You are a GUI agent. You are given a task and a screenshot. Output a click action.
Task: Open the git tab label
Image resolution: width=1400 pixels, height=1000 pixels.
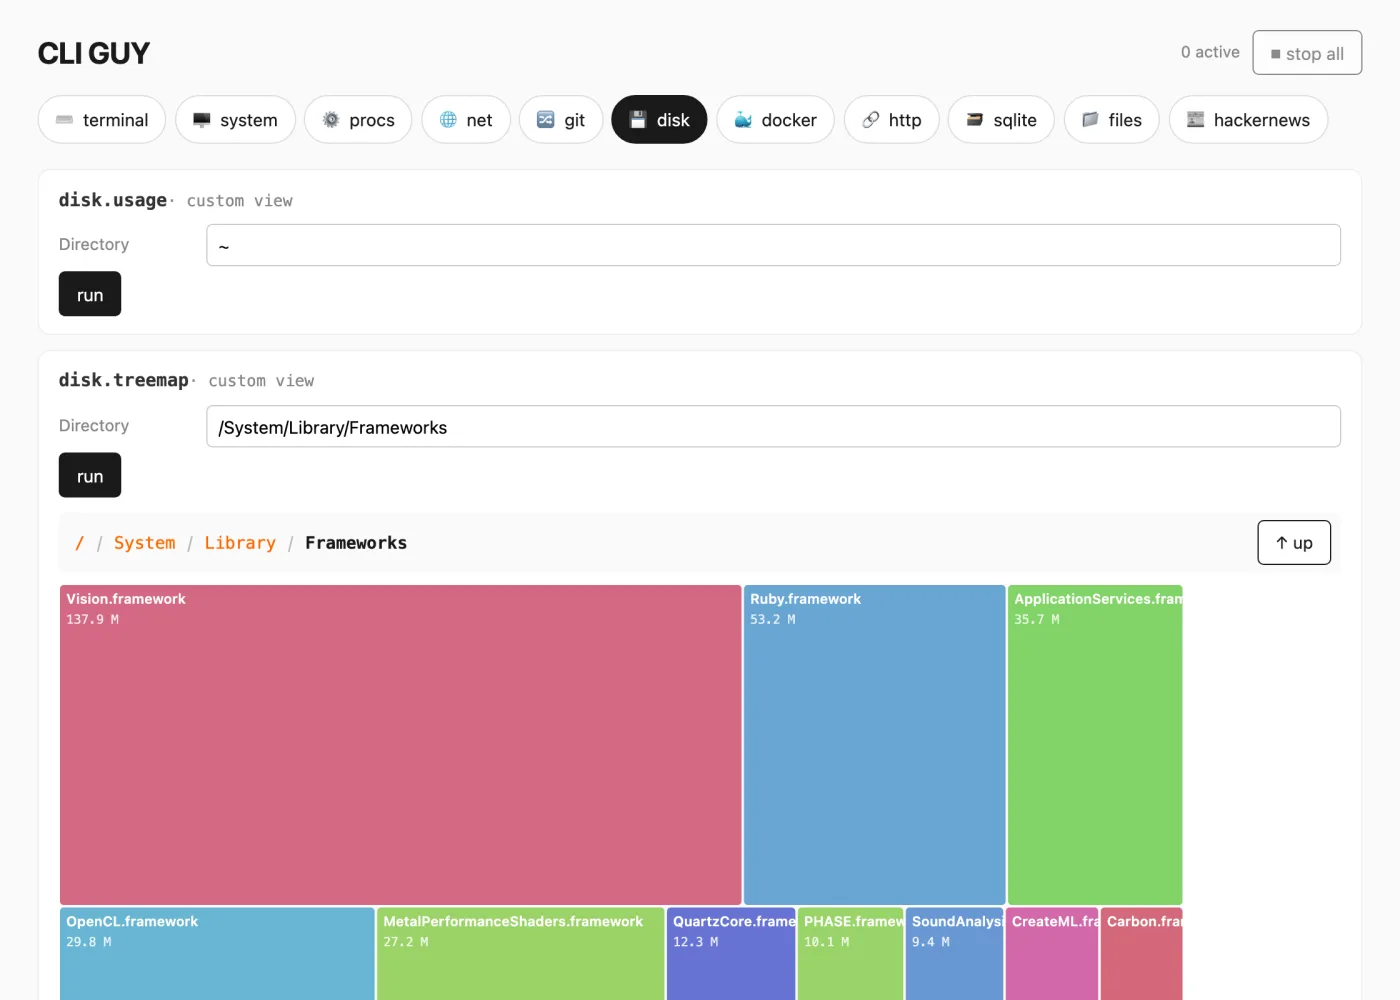[x=574, y=121]
